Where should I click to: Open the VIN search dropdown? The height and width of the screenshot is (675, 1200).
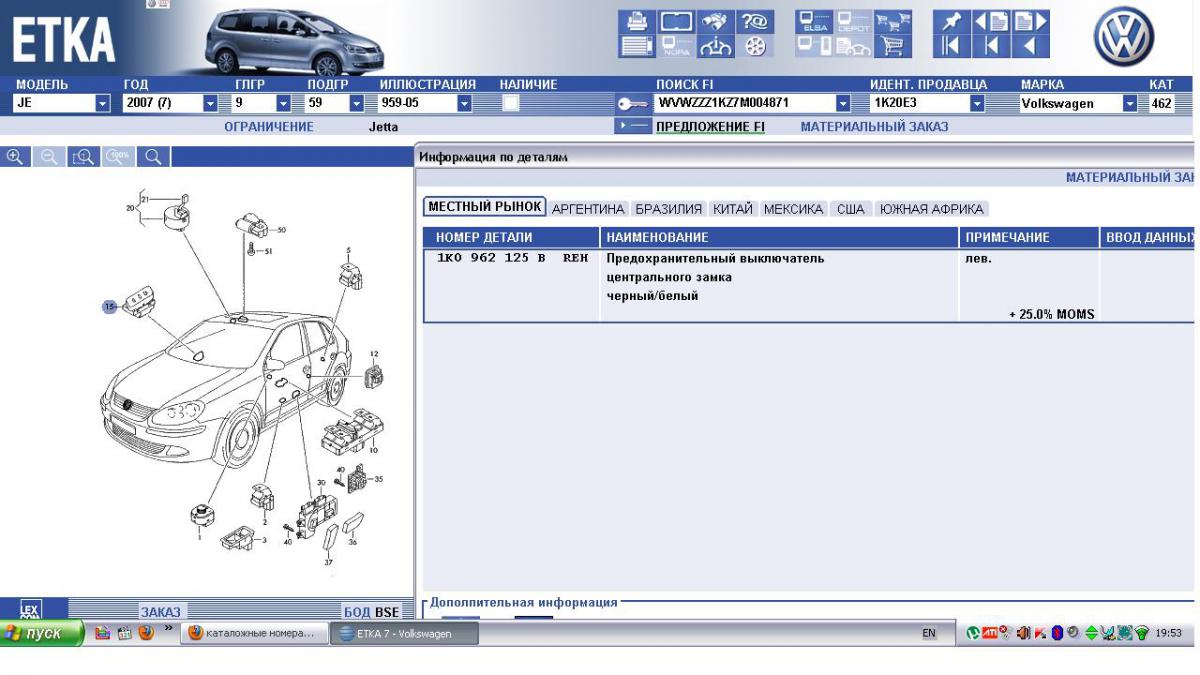[x=843, y=103]
